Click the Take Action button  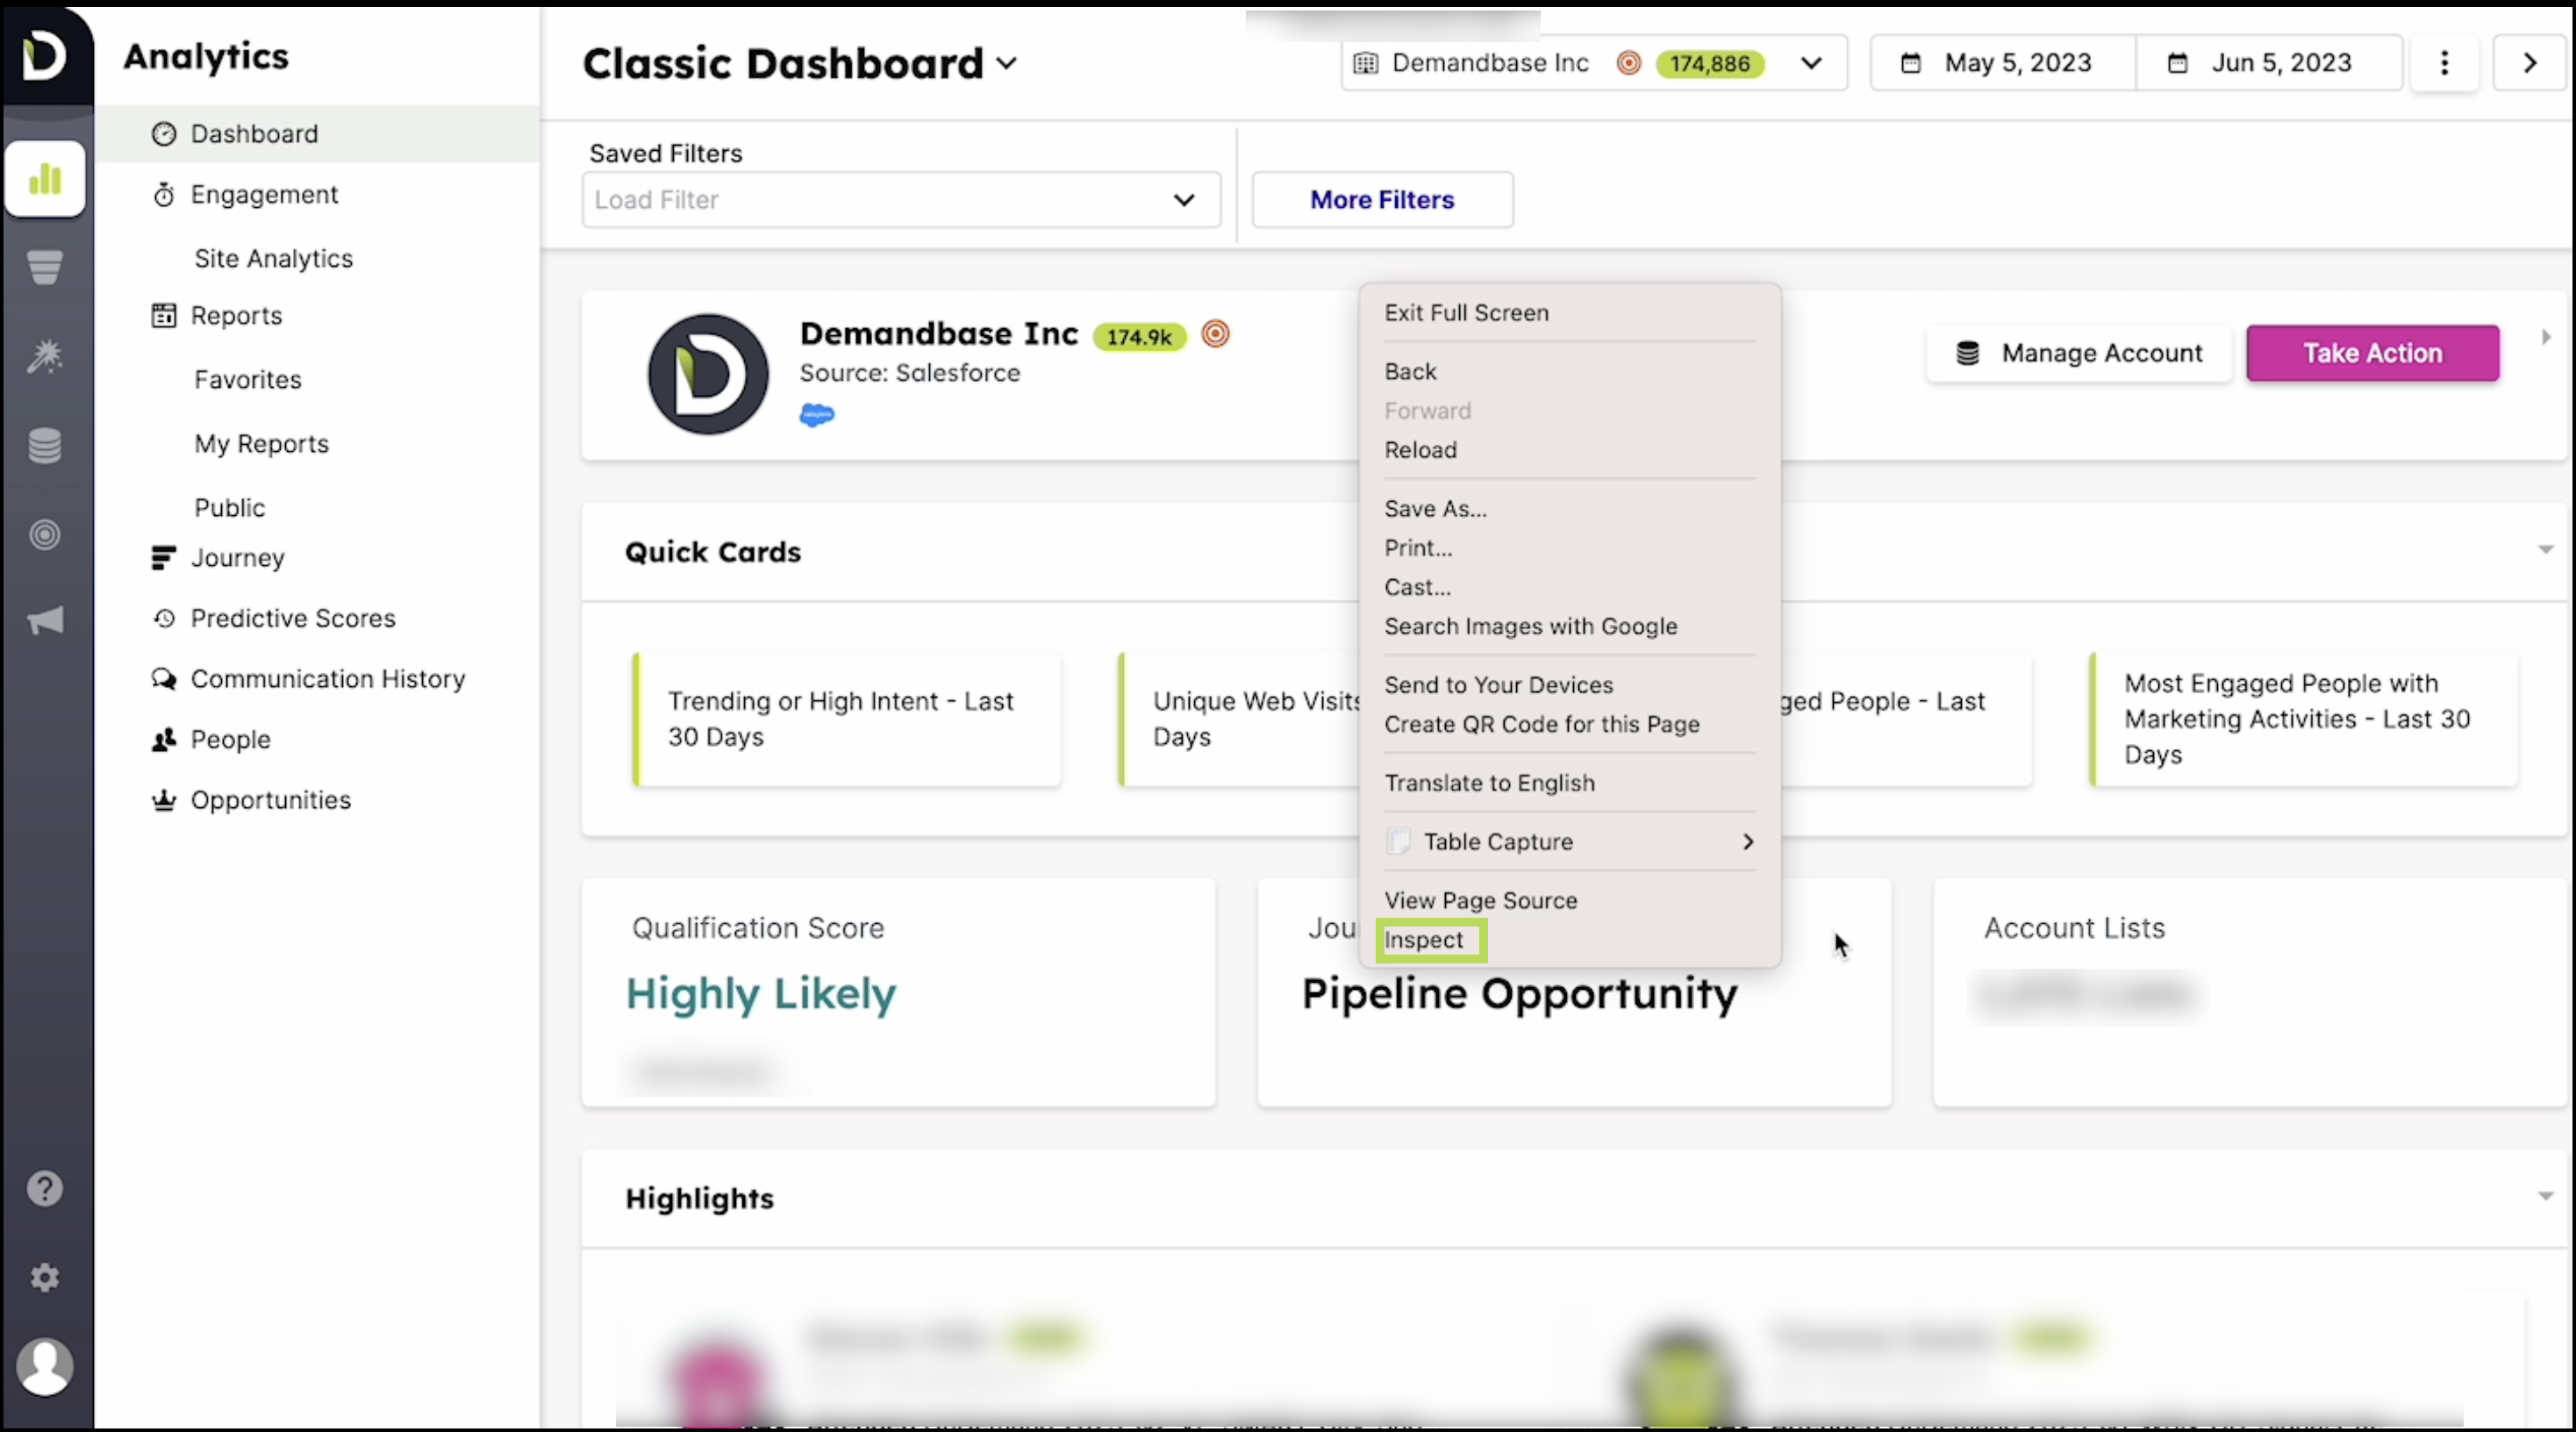click(2371, 353)
